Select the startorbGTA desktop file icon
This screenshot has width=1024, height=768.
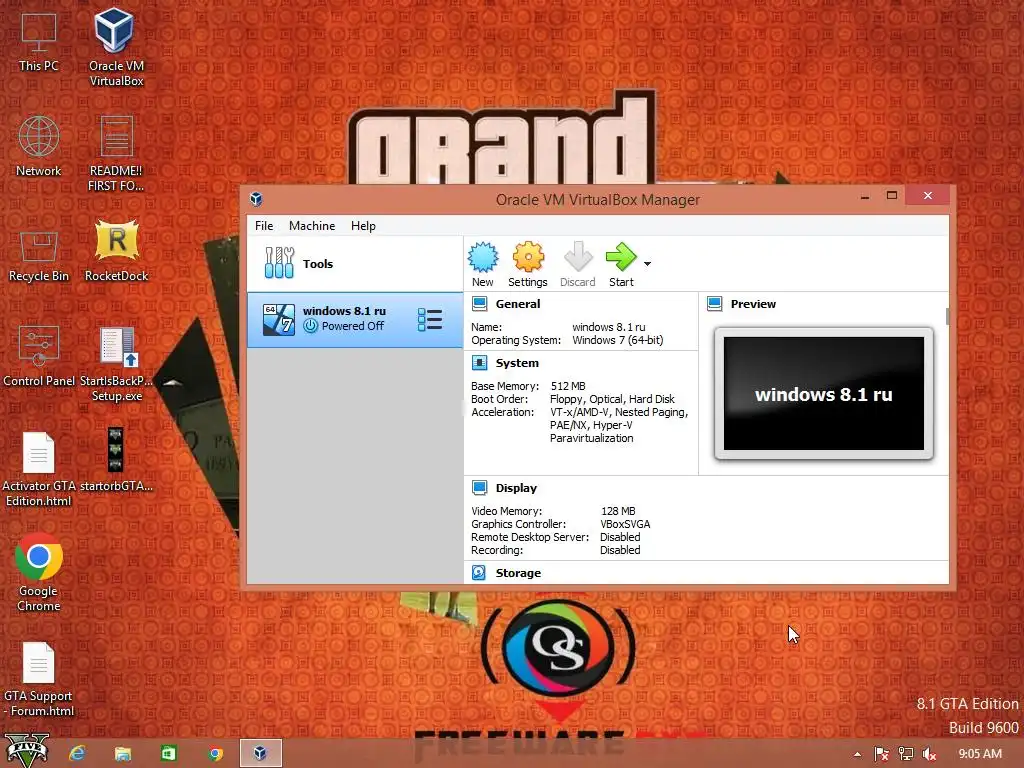coord(116,460)
